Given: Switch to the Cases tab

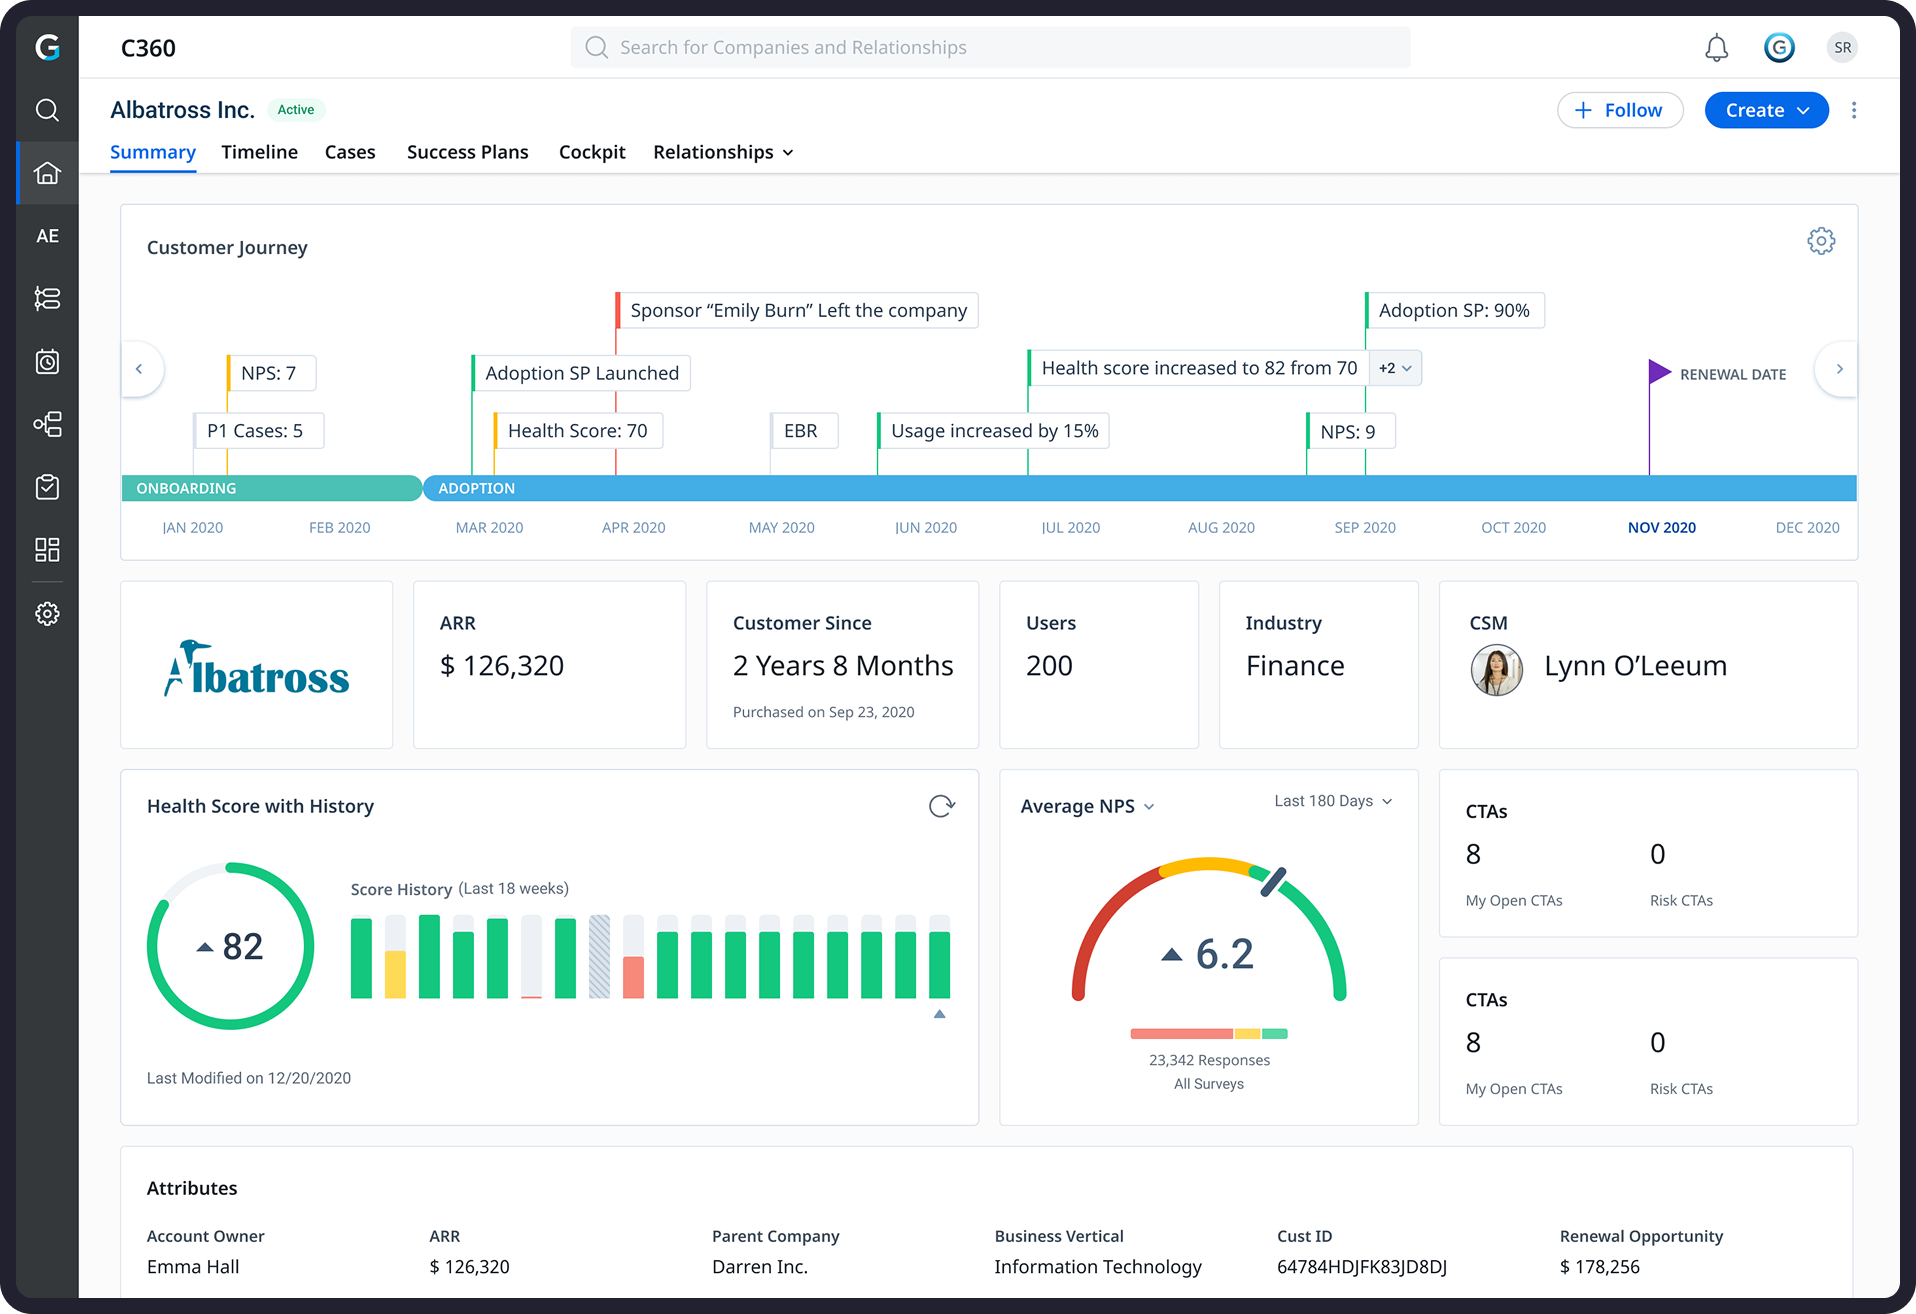Looking at the screenshot, I should (350, 152).
